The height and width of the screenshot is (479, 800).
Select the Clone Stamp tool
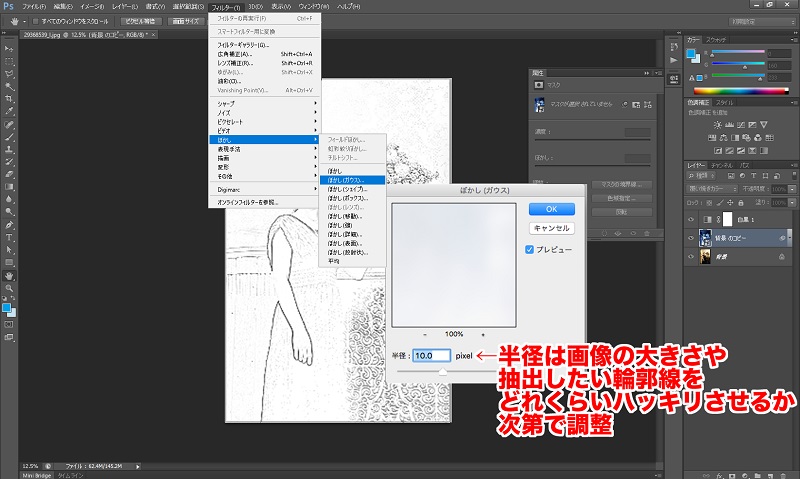click(x=9, y=149)
